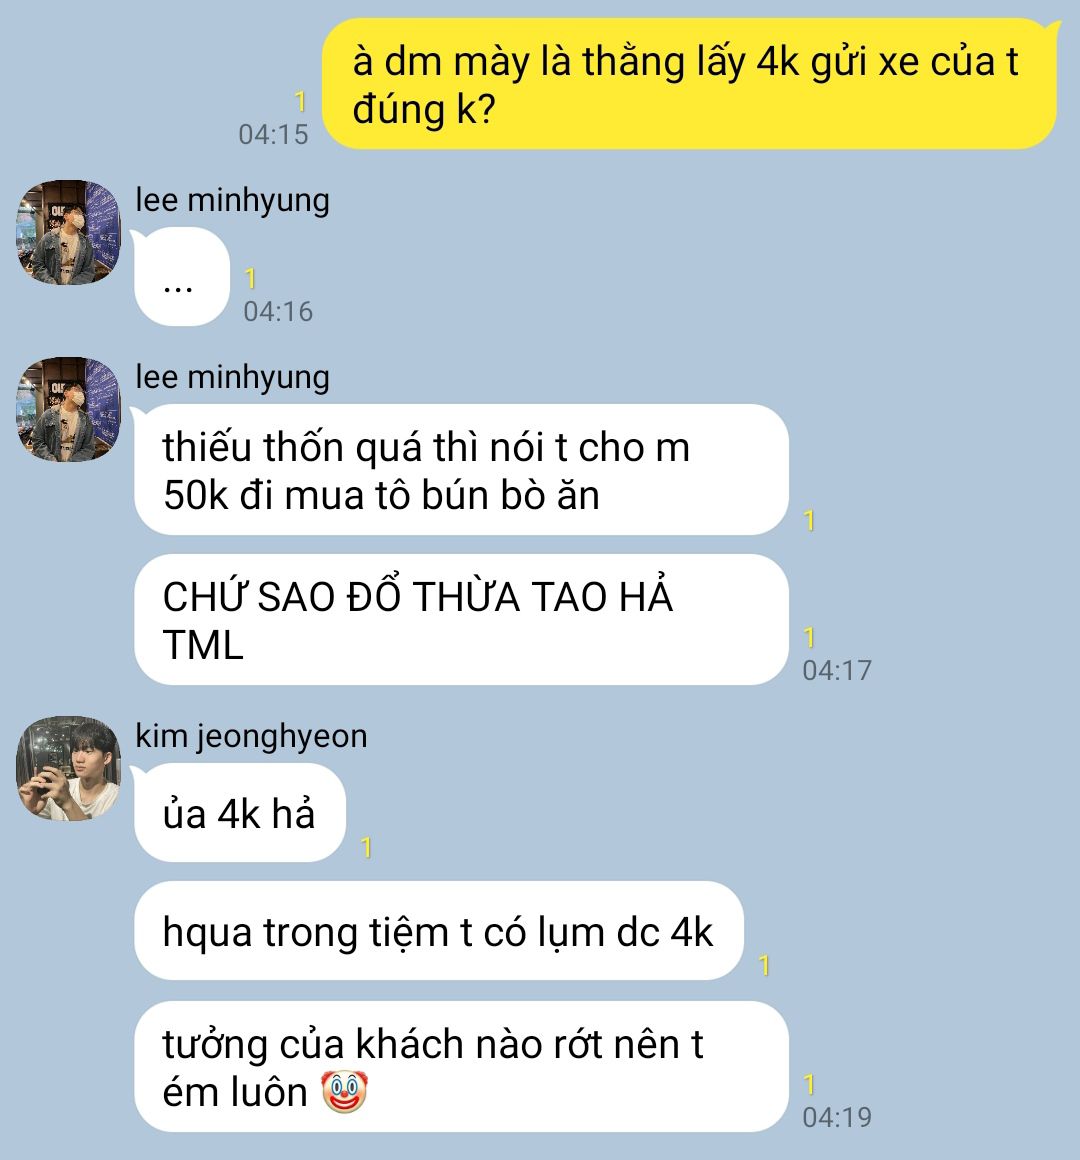Tap the 04:15 timestamp
This screenshot has width=1080, height=1160.
pos(273,135)
